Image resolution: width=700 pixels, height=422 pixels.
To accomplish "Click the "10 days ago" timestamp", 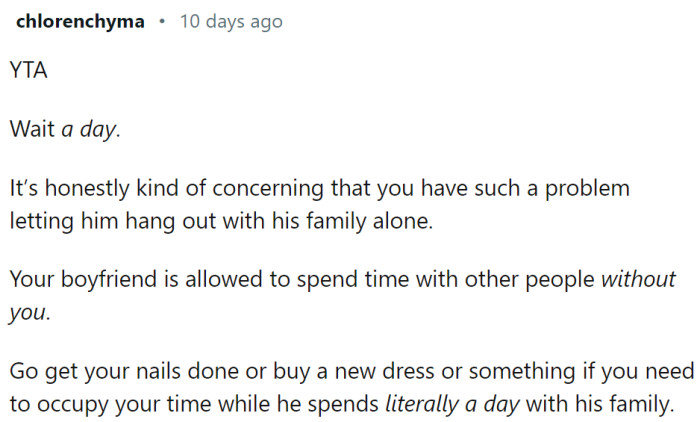I will click(x=231, y=22).
